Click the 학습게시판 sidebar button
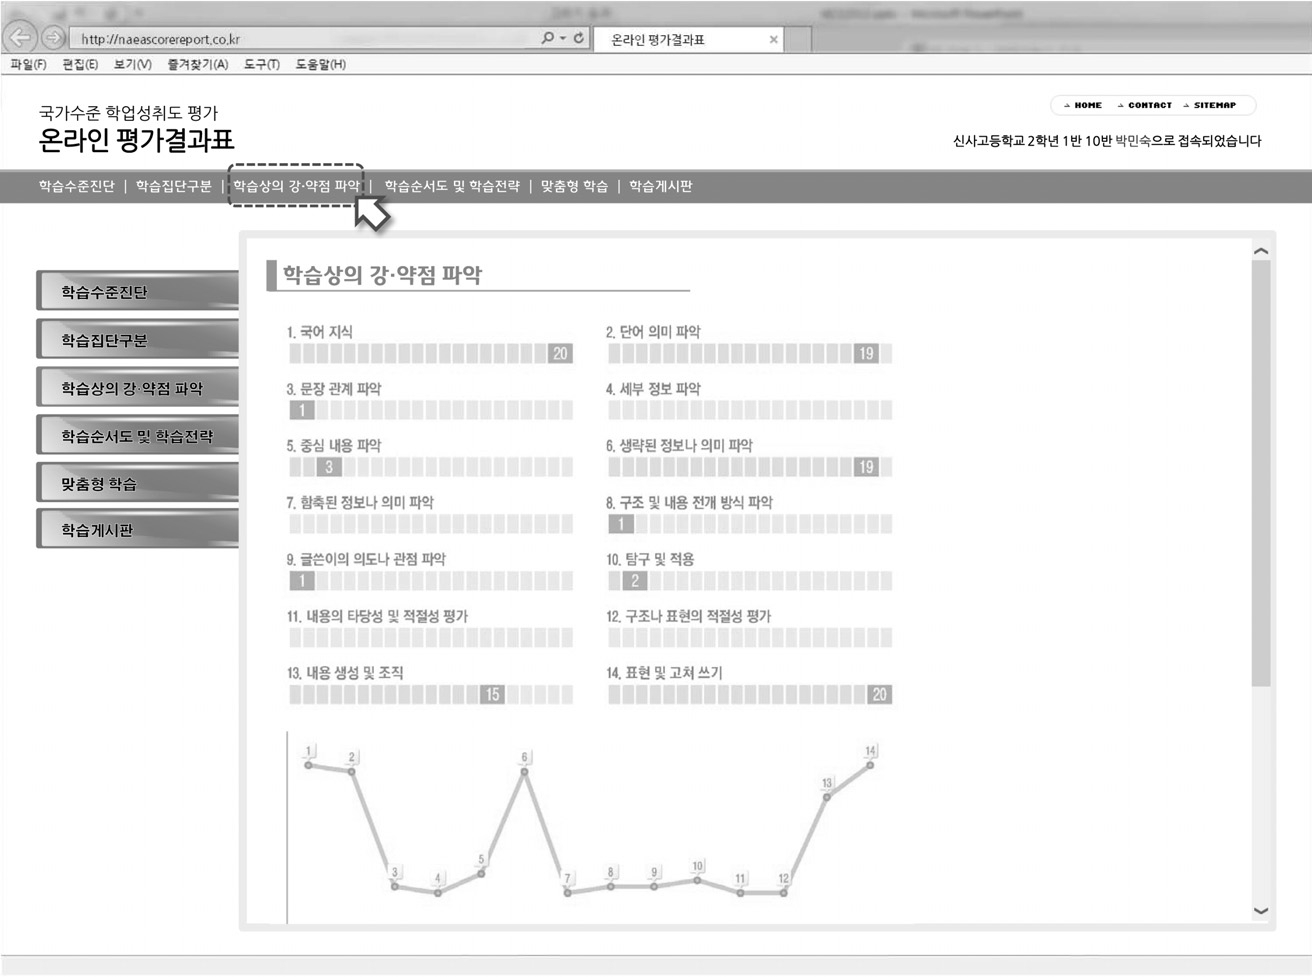The height and width of the screenshot is (977, 1312). (x=138, y=529)
